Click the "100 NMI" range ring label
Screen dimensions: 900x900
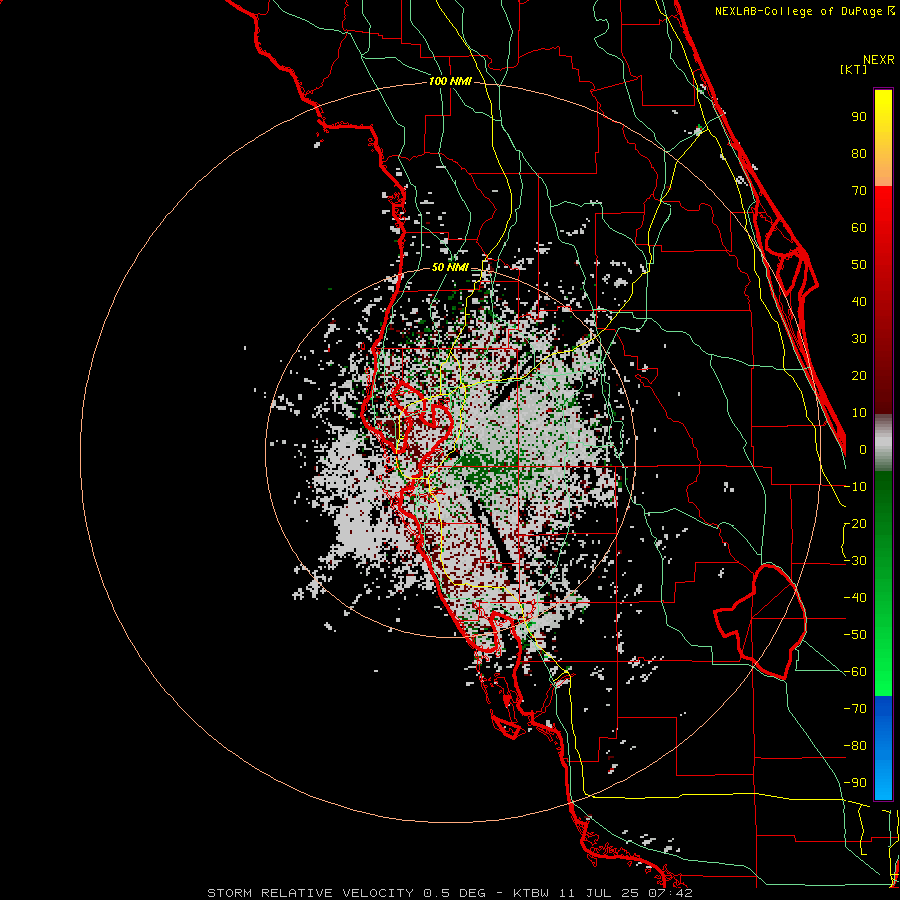tap(450, 81)
